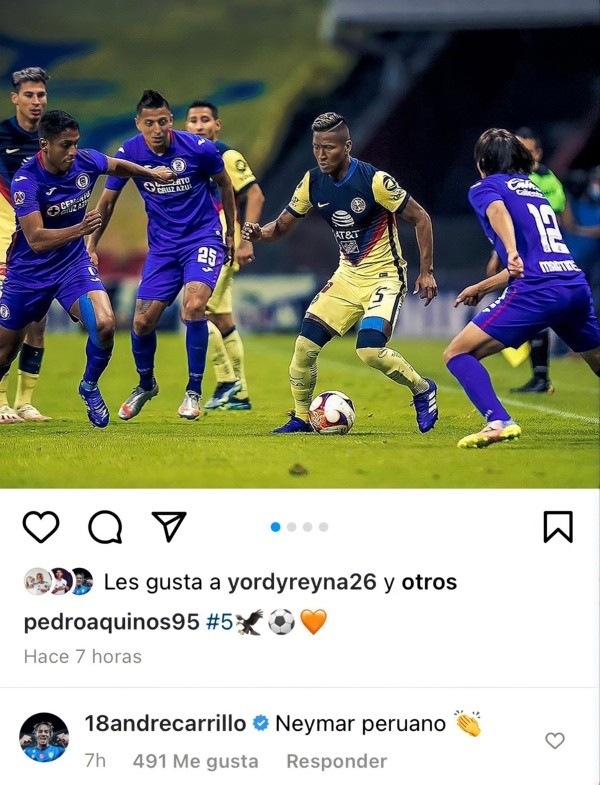Open 18andrecarrillo's profile picture
This screenshot has height=785, width=600.
[x=44, y=737]
